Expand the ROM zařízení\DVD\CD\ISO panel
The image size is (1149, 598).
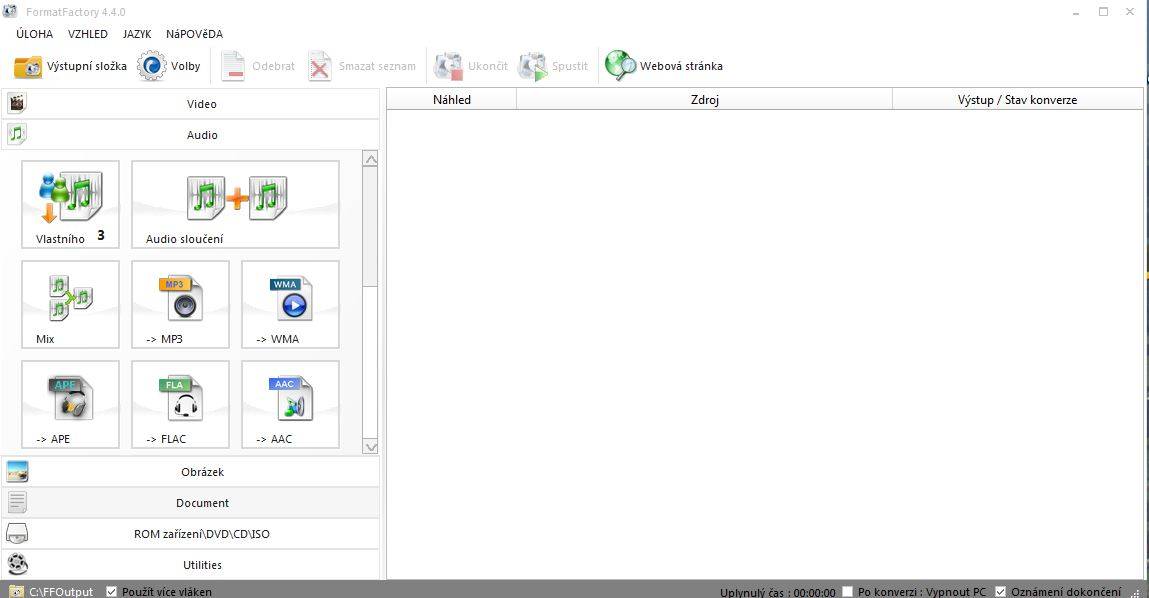191,534
